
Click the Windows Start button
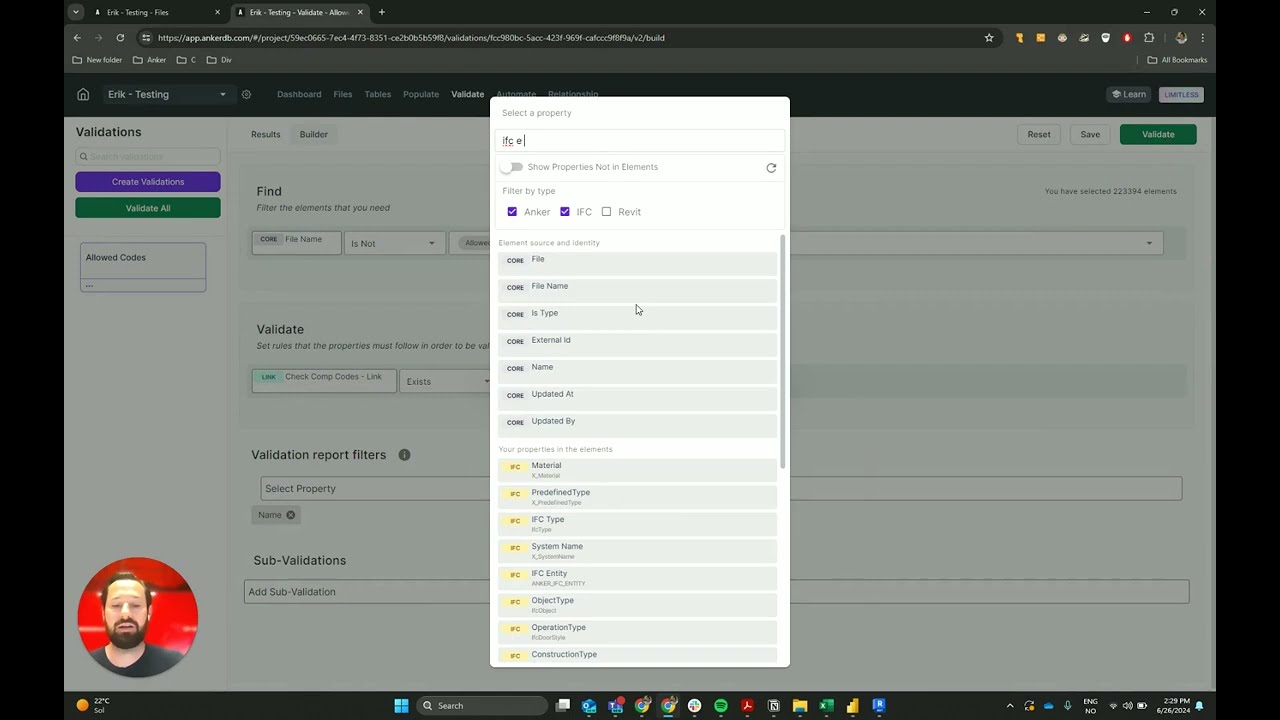click(401, 706)
